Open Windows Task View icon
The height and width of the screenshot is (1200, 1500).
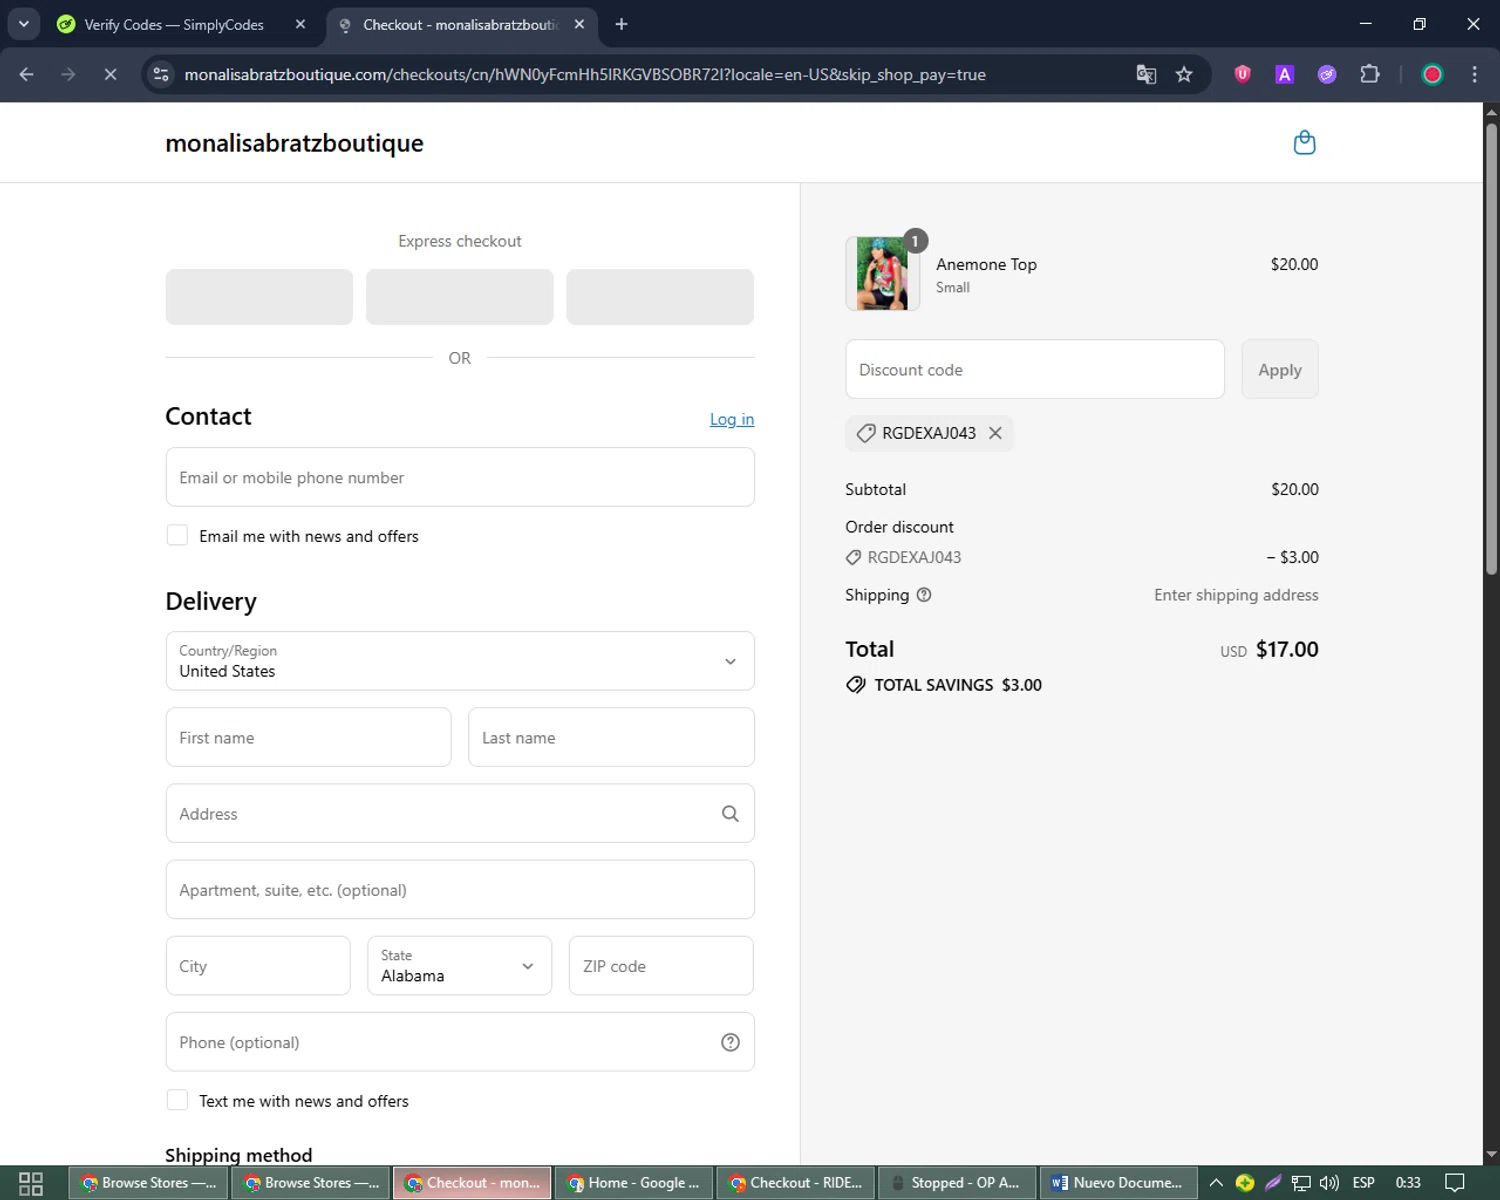[31, 1183]
